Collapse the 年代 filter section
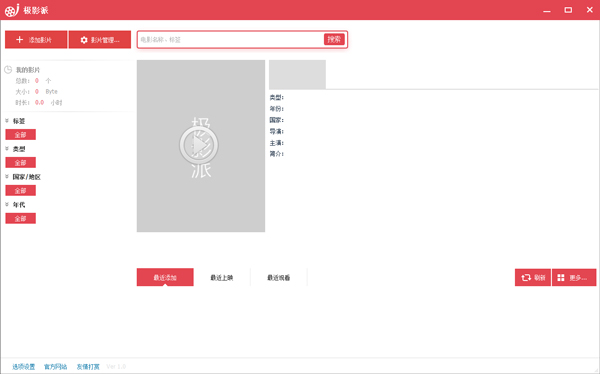Screen dimensions: 600x374 pyautogui.click(x=7, y=204)
